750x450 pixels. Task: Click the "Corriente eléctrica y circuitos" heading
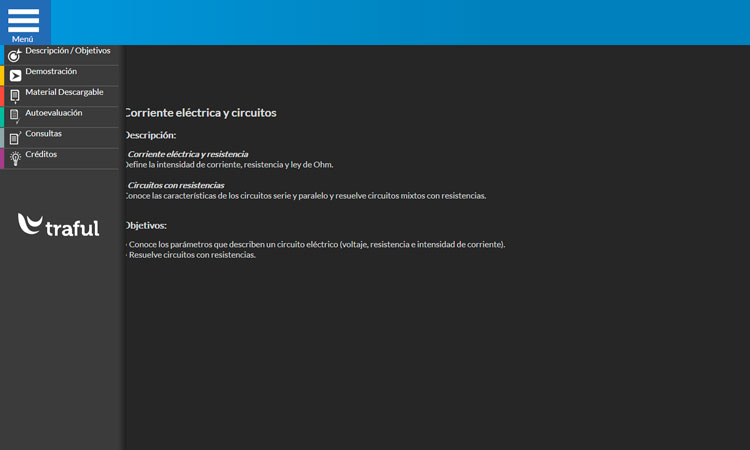tap(200, 113)
